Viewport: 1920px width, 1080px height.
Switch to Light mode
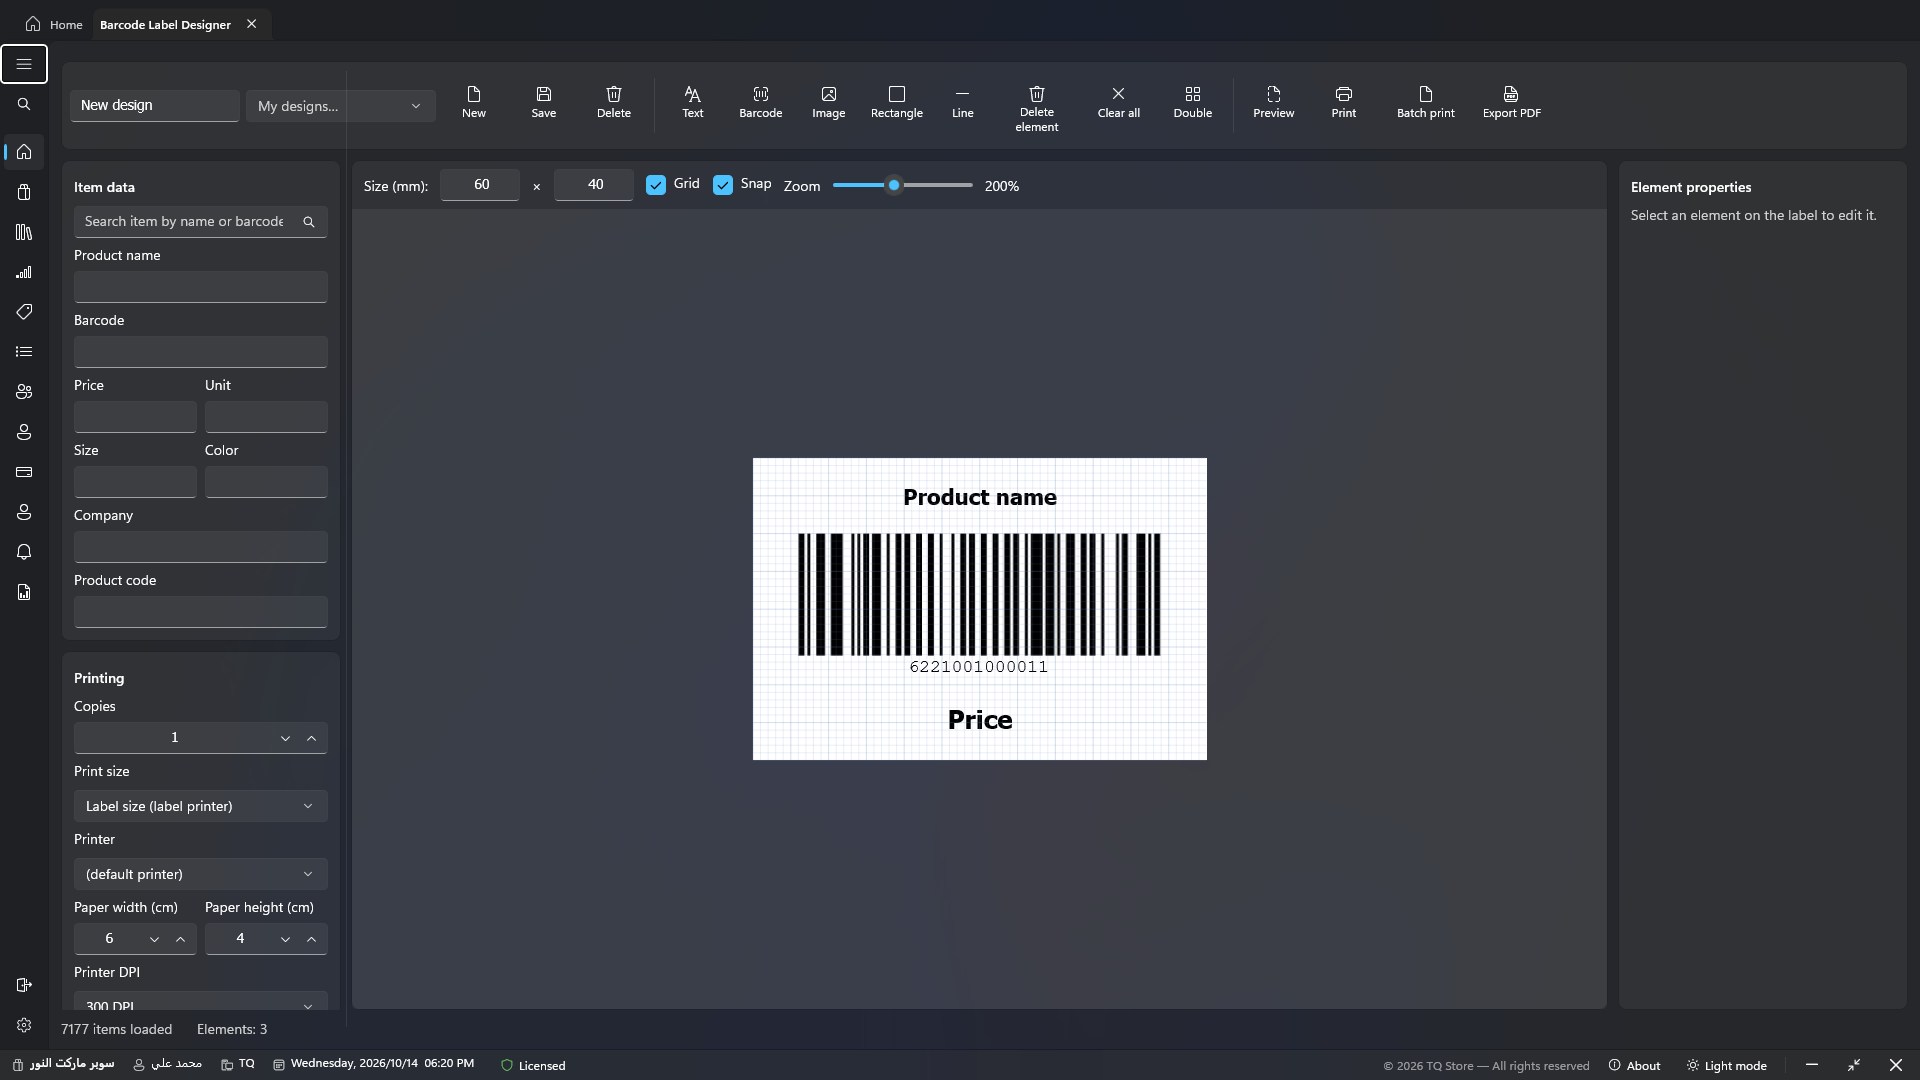pos(1726,1066)
